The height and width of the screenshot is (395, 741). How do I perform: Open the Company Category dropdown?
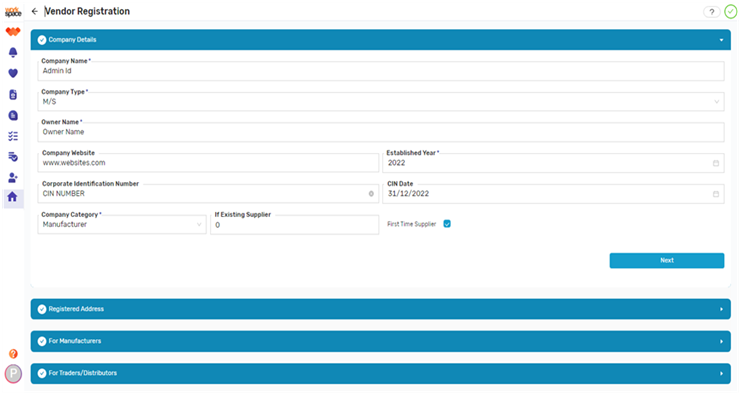coord(122,224)
